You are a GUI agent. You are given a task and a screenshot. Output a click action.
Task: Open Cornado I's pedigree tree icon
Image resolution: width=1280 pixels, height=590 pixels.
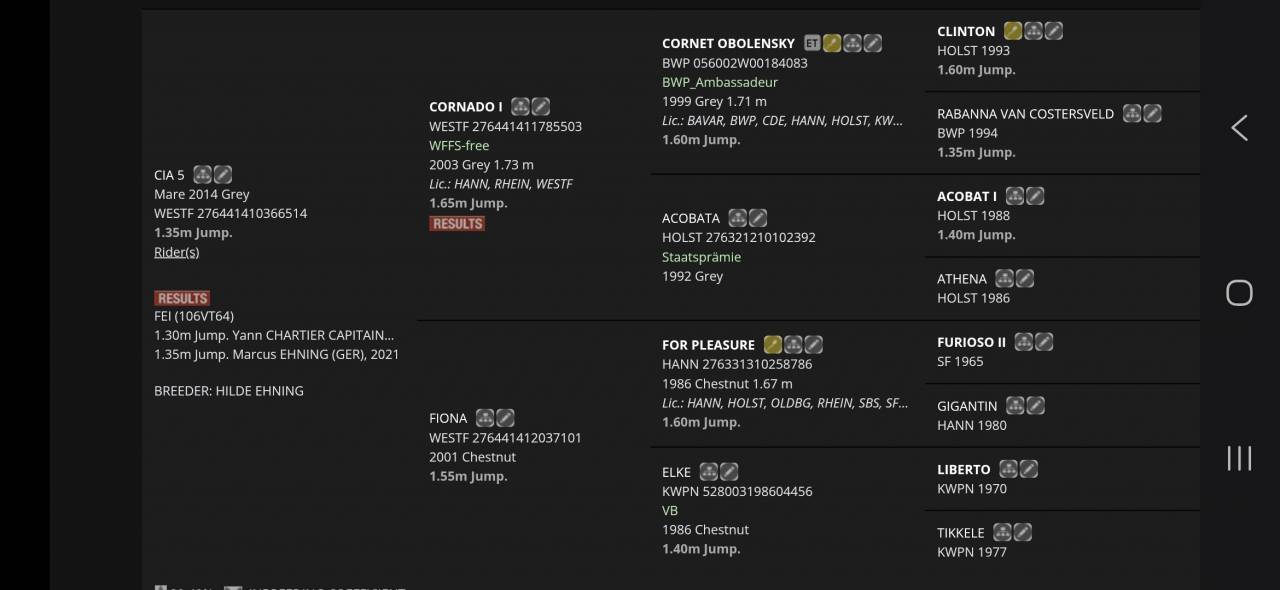click(x=520, y=107)
